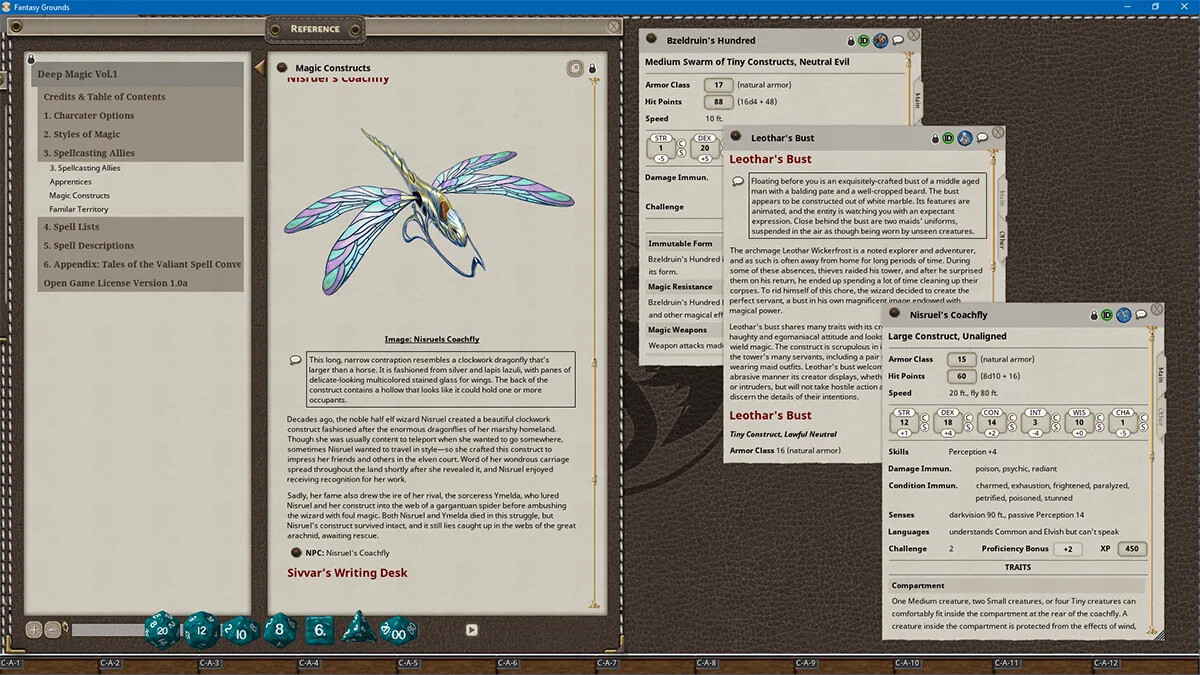Roll the percentile d100 die

click(397, 630)
